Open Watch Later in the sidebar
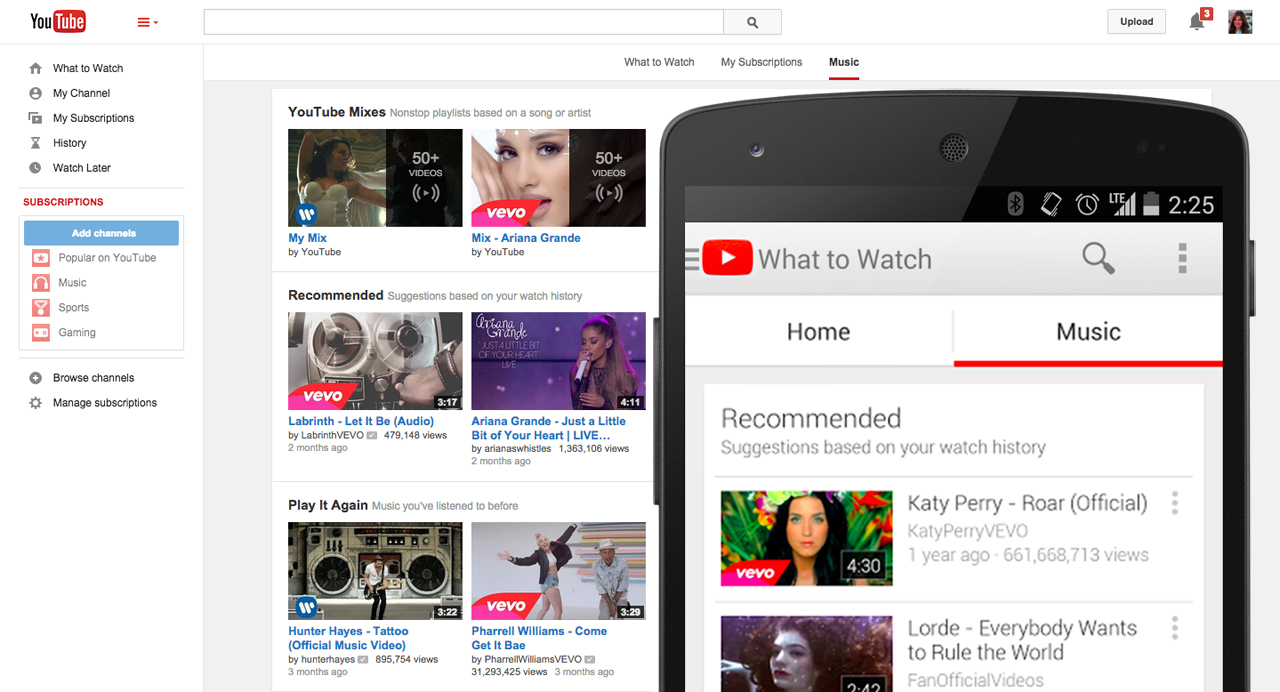This screenshot has width=1280, height=692. pos(81,168)
